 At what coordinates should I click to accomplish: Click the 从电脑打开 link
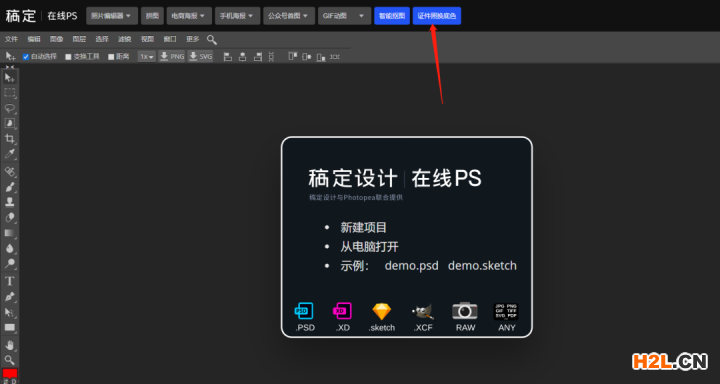click(x=370, y=247)
